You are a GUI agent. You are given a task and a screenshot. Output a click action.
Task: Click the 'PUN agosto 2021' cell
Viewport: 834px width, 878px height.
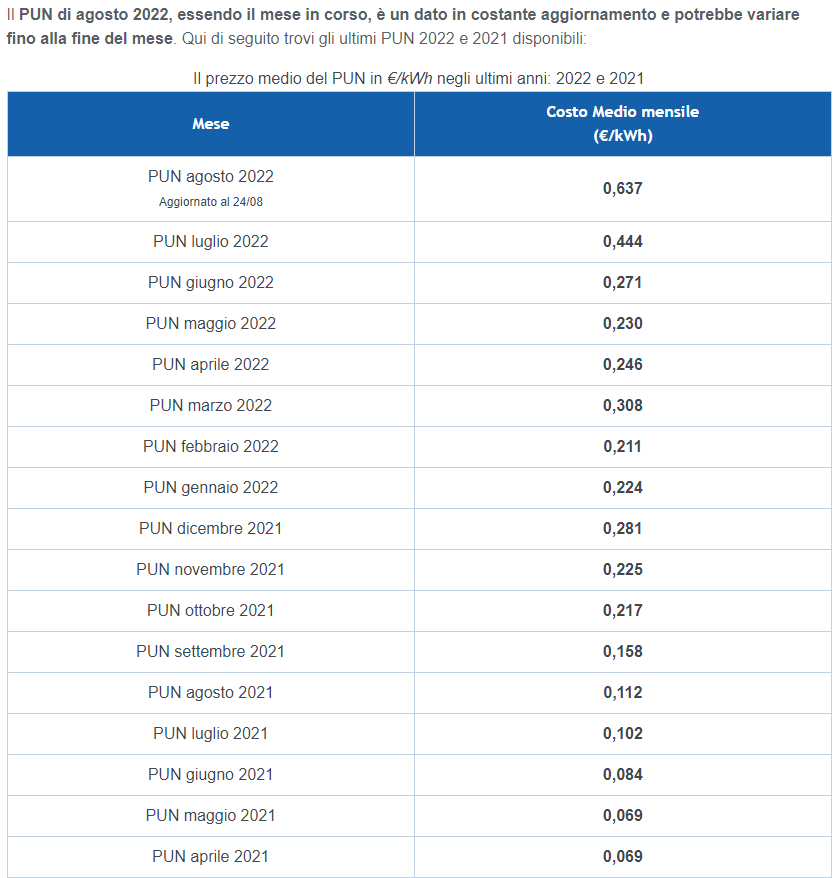click(211, 693)
